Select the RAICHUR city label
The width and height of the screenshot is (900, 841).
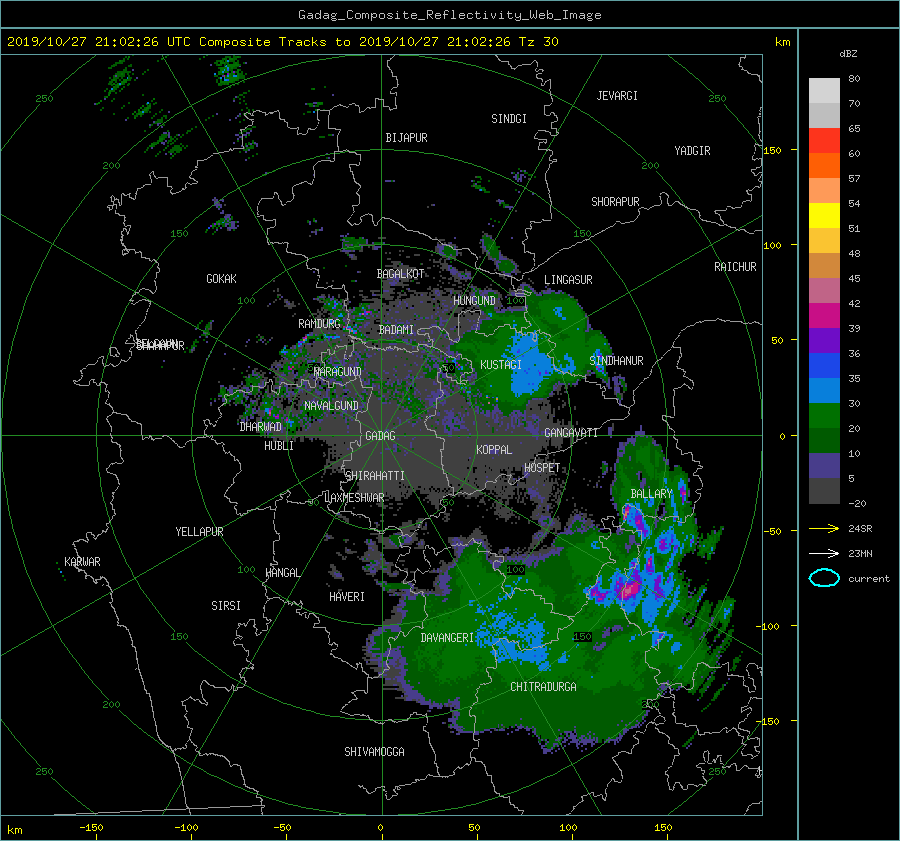[x=735, y=267]
